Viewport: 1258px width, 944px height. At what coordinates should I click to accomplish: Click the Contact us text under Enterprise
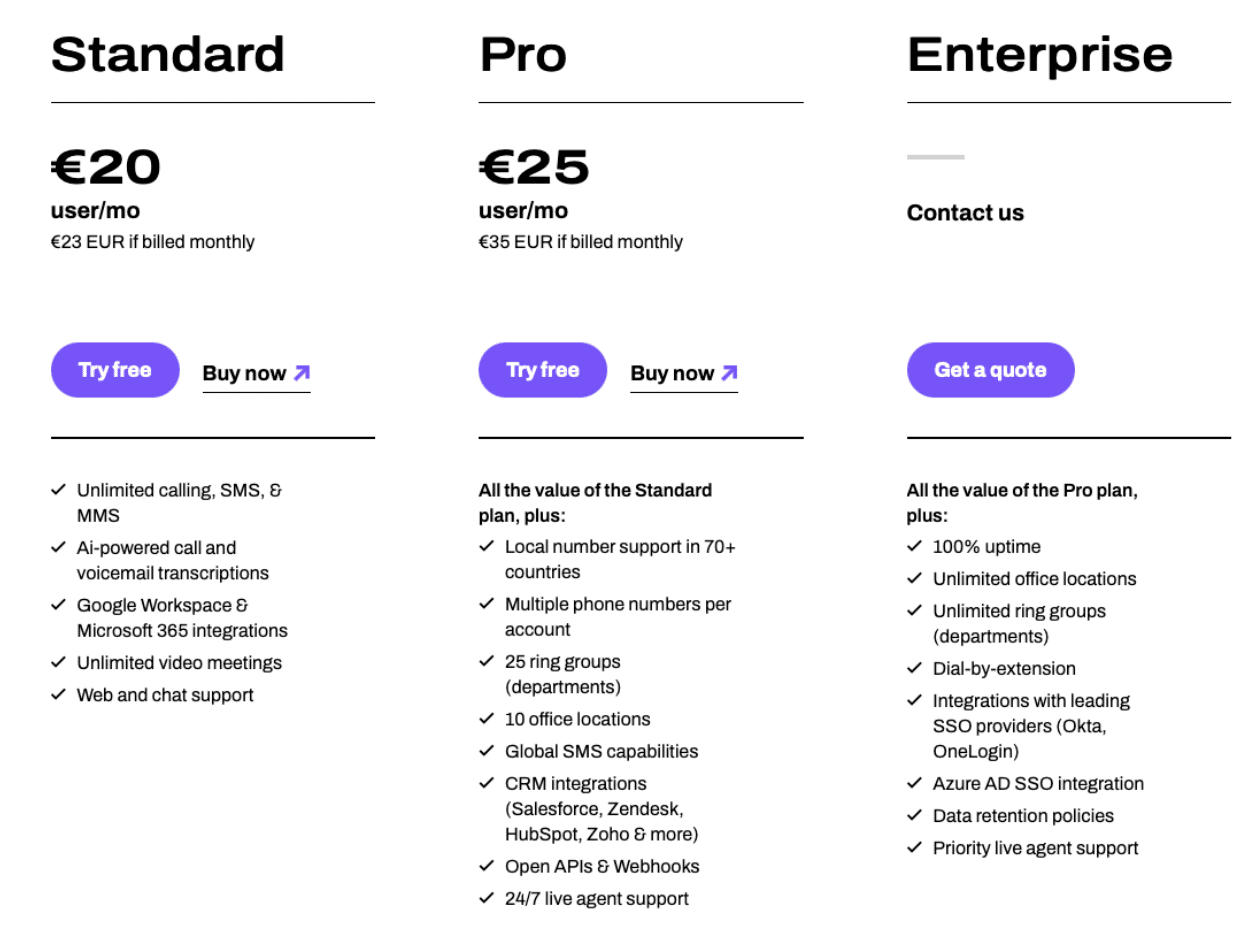(965, 213)
